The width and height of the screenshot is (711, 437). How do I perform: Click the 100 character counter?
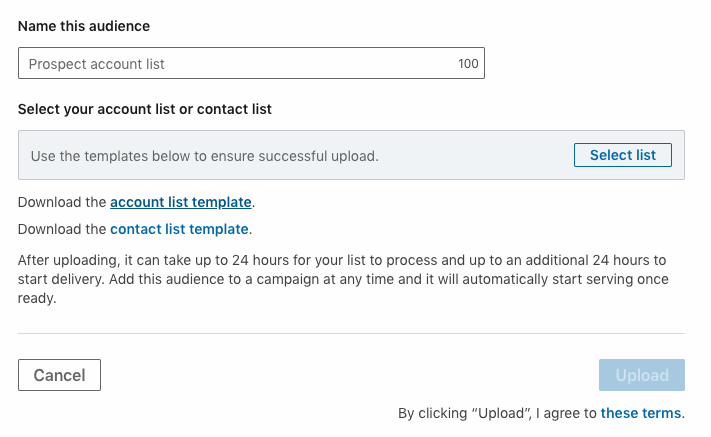click(x=468, y=64)
